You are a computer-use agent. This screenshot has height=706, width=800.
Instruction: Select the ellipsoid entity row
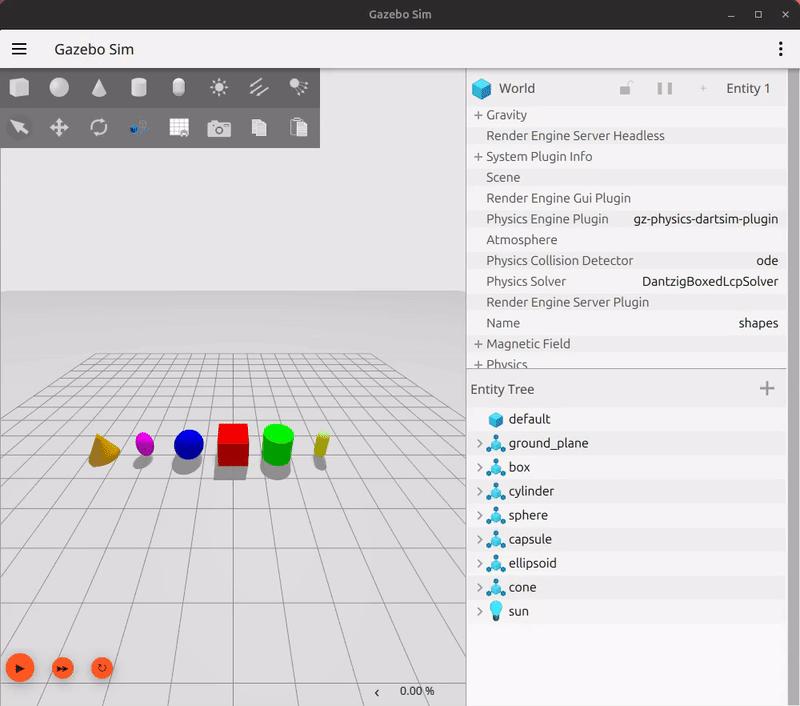[627, 563]
